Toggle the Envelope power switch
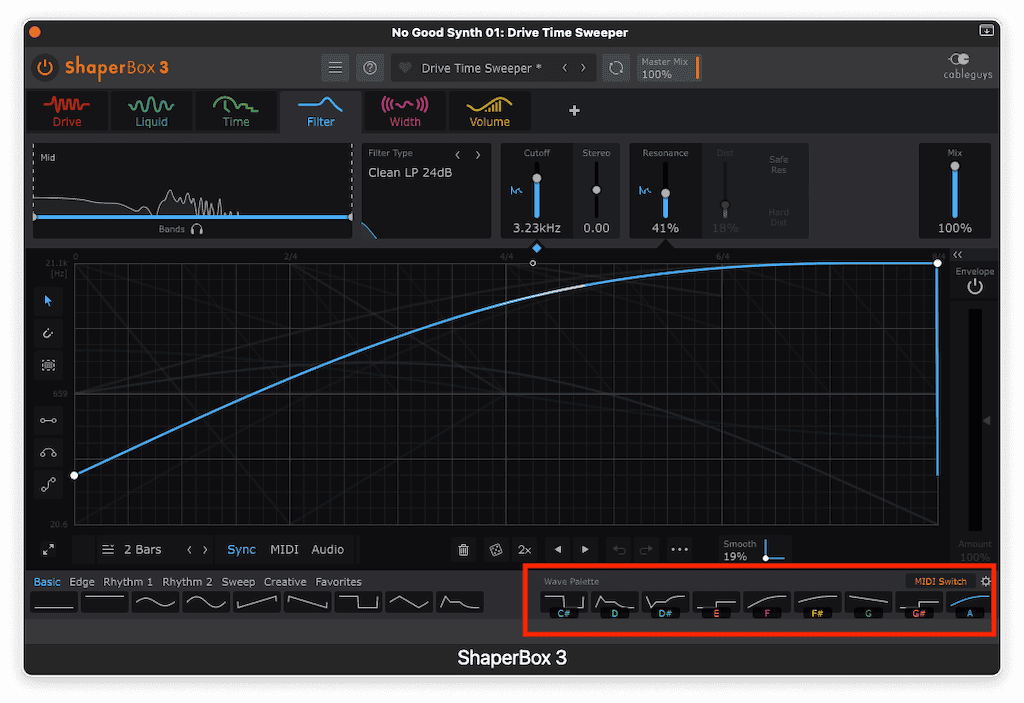 pyautogui.click(x=974, y=287)
